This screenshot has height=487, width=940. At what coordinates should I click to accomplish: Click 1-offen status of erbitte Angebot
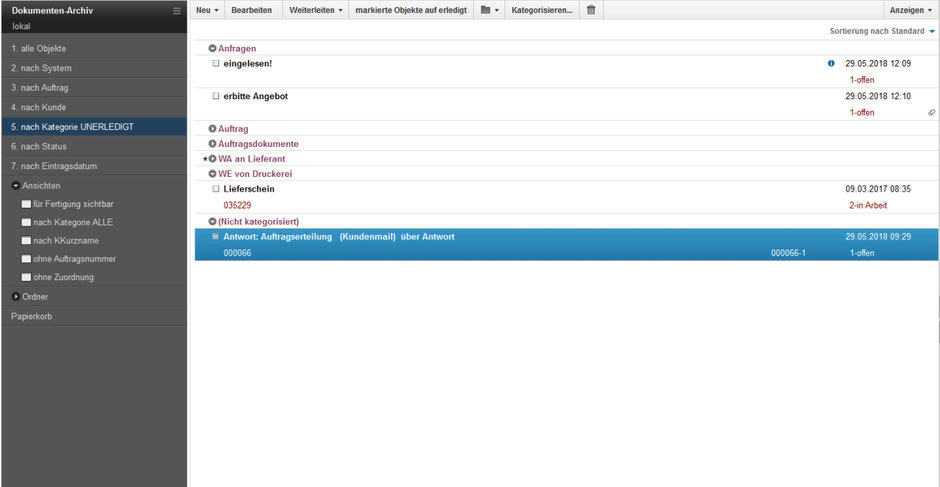861,113
